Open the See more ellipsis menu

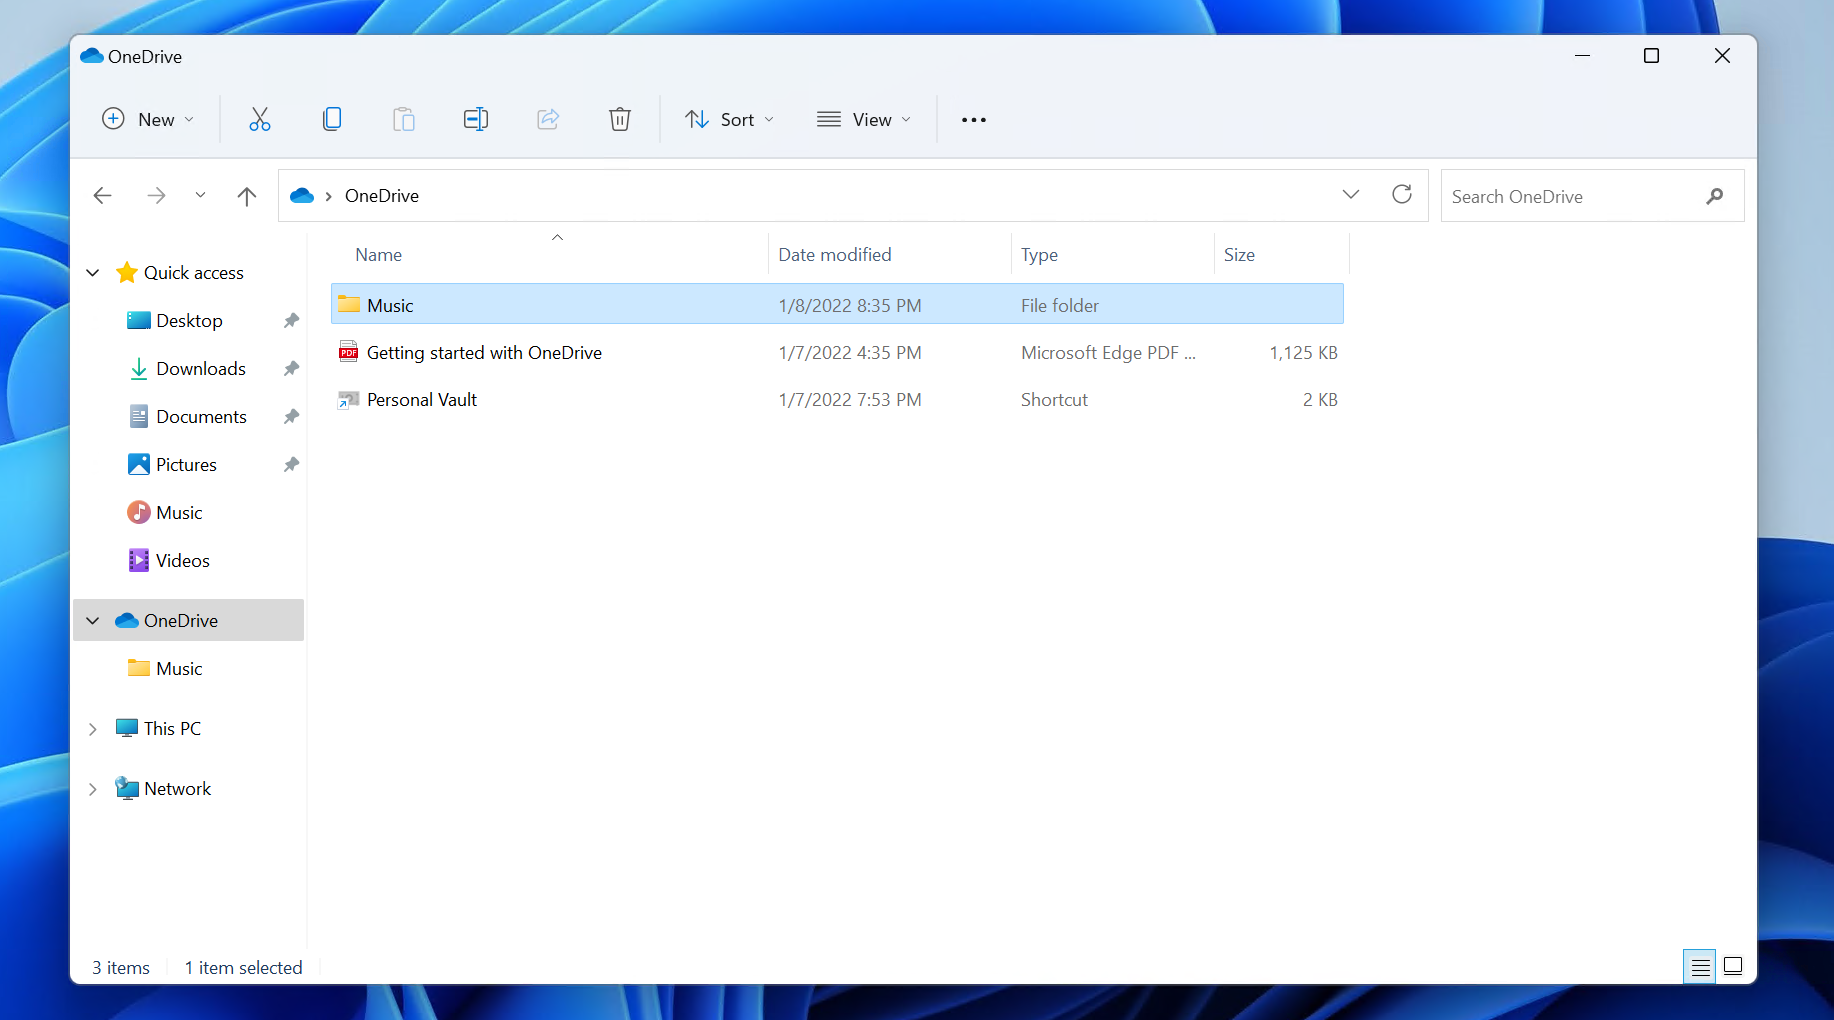pos(973,120)
